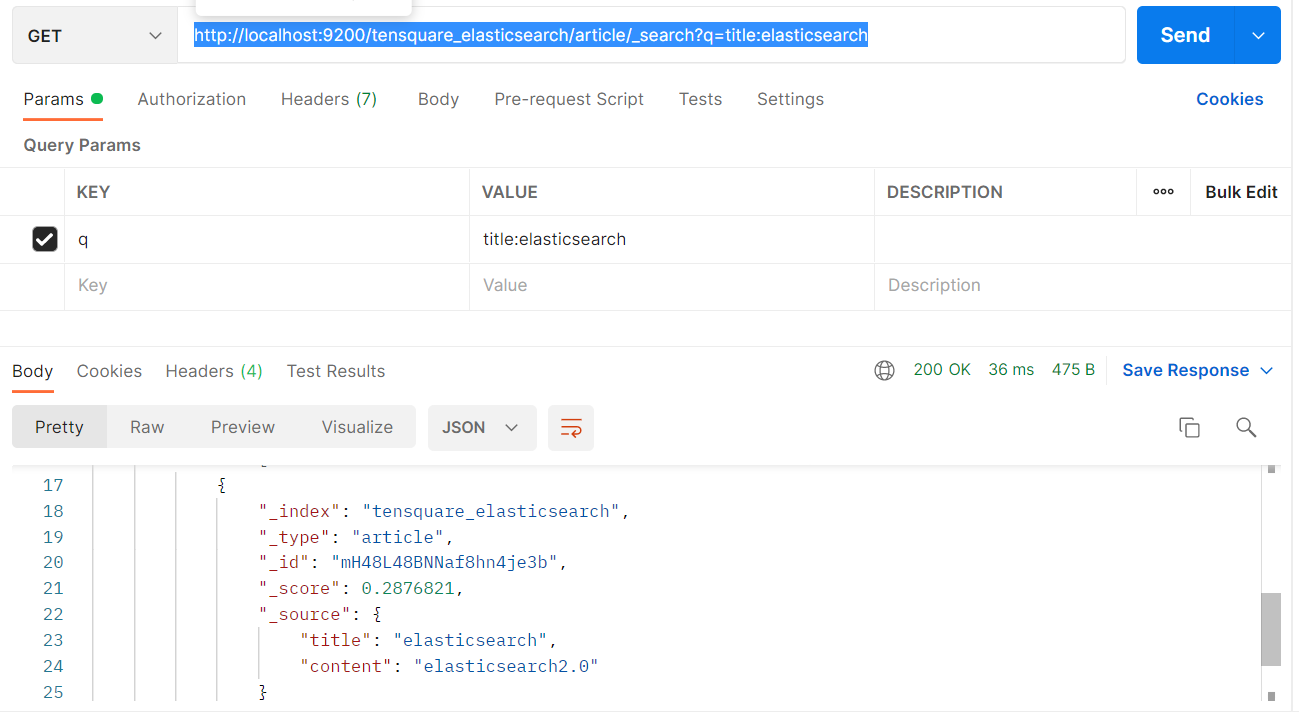Toggle line wrap icon in response toolbar

pos(571,428)
